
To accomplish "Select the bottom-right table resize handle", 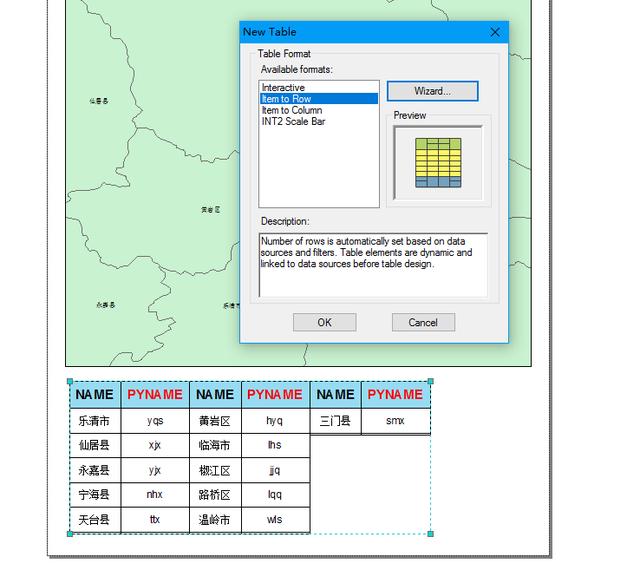I will tap(431, 534).
